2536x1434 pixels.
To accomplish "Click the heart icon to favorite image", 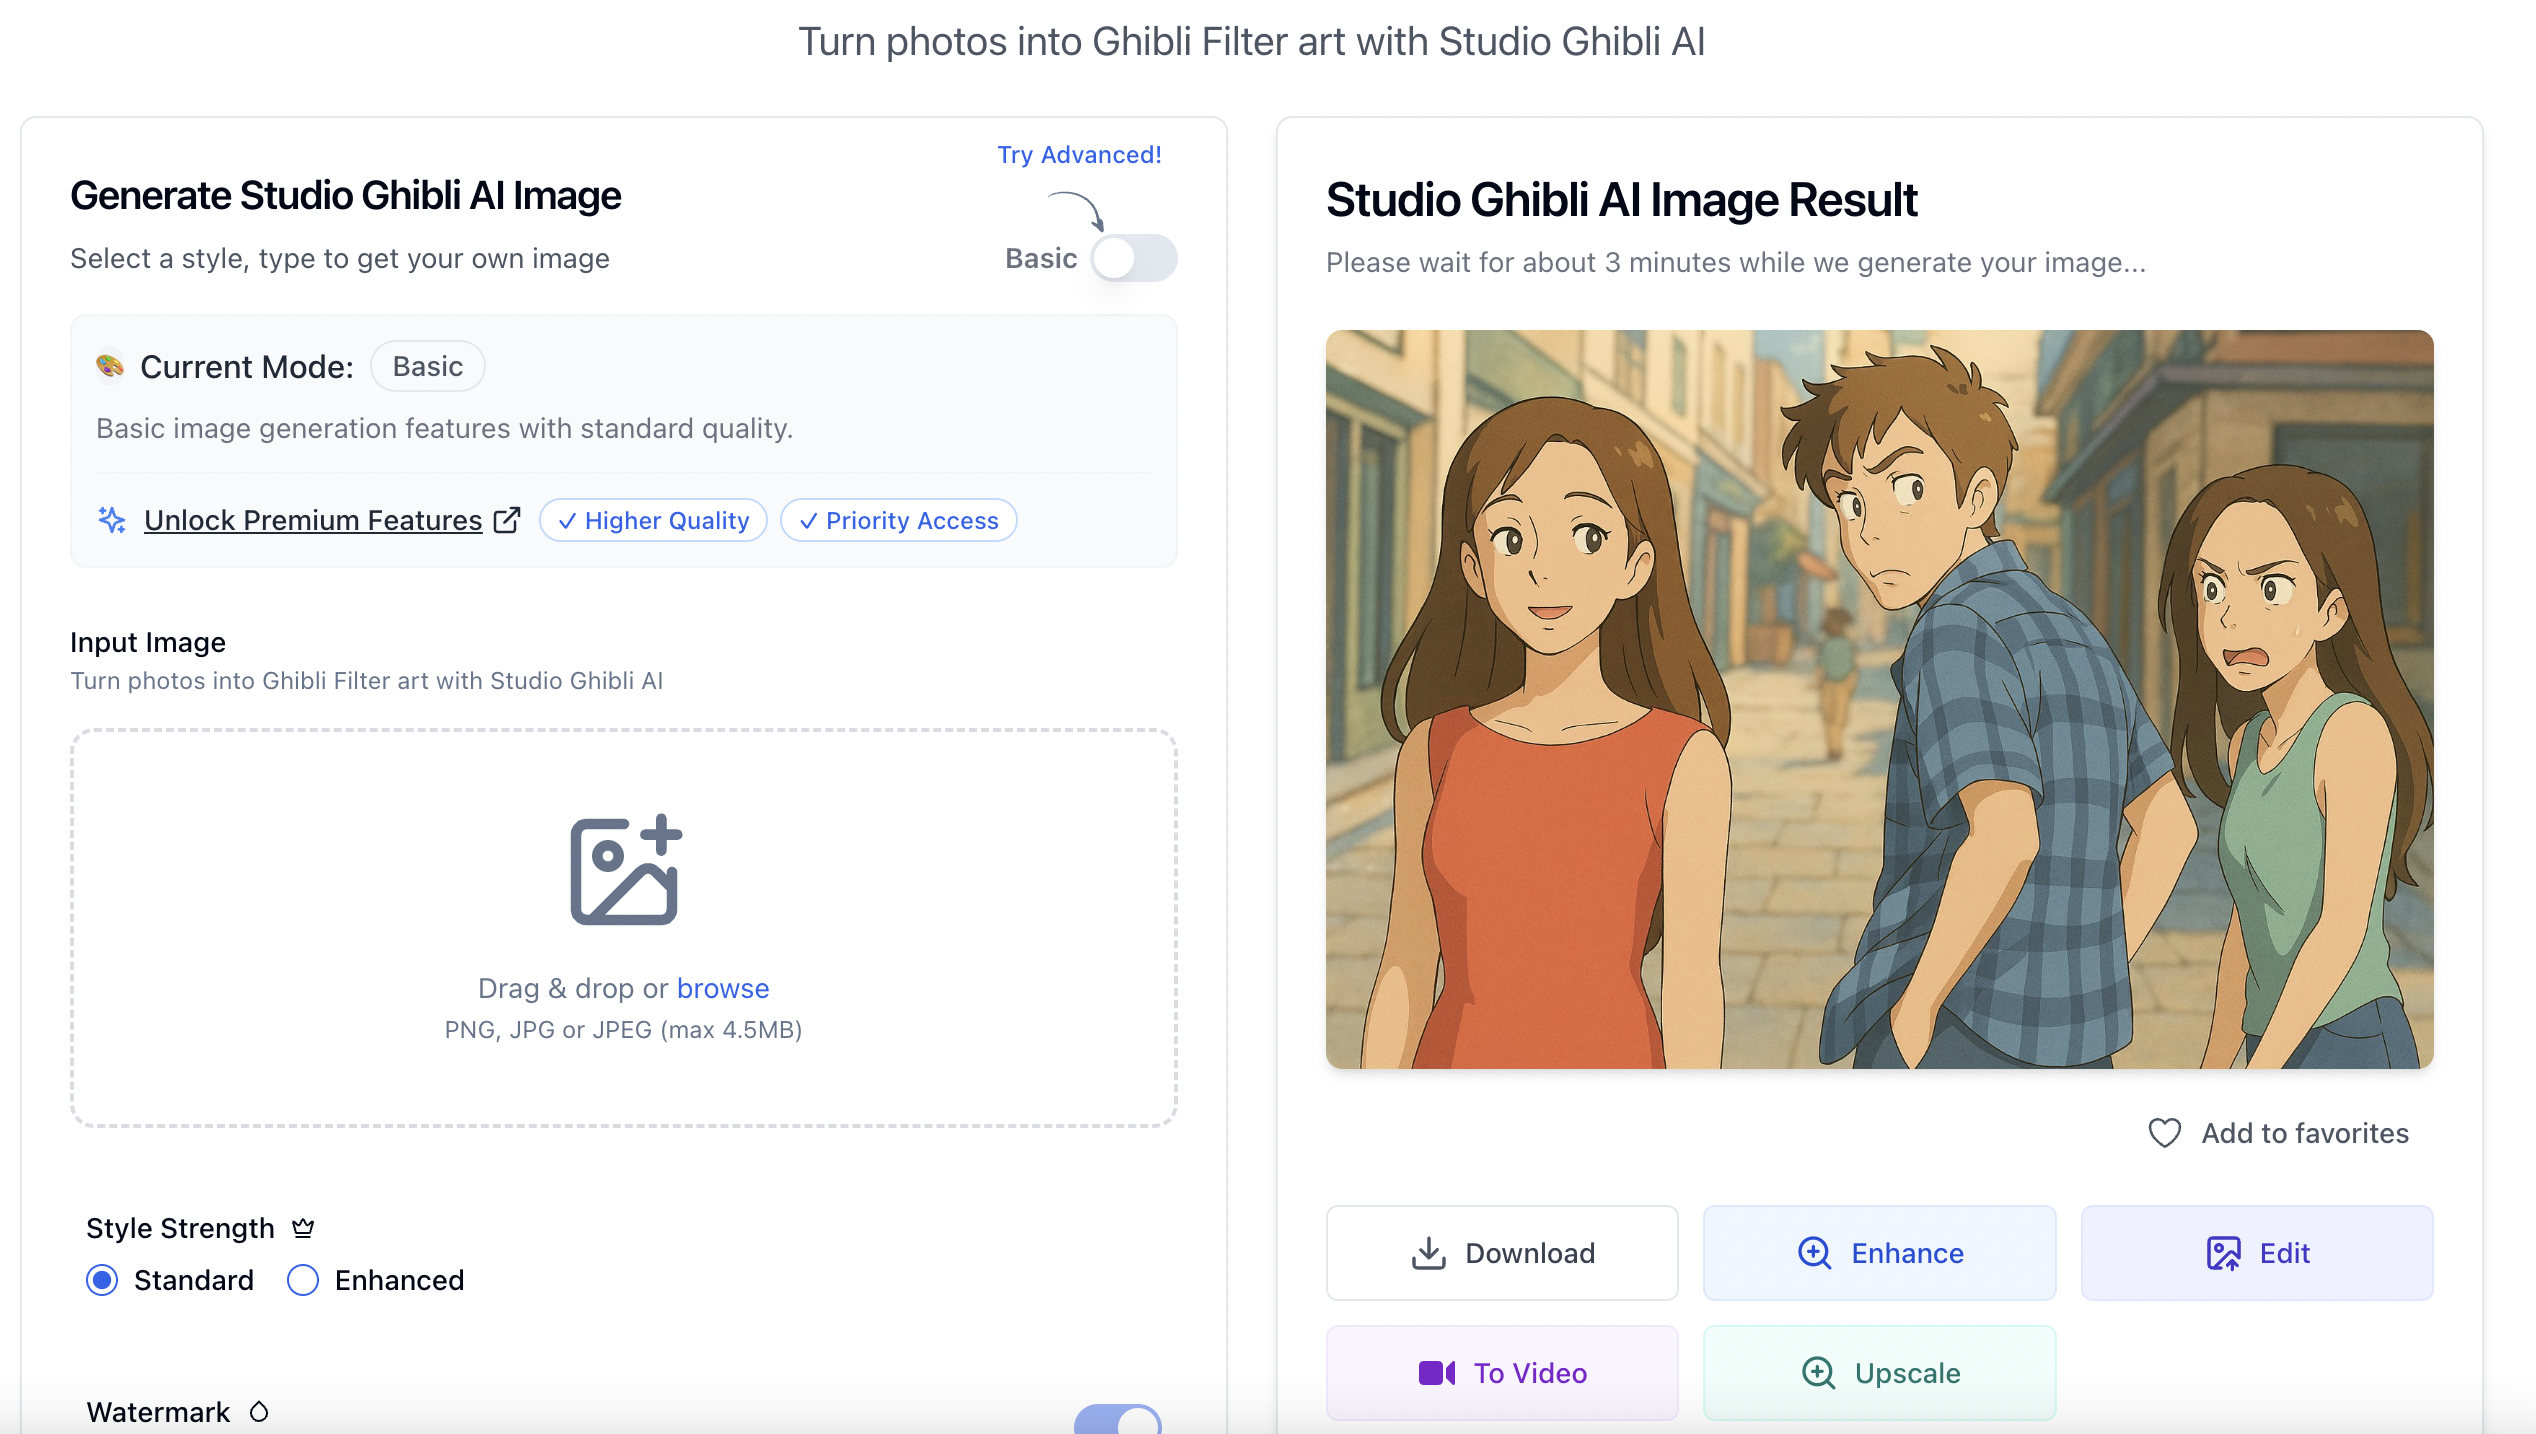I will coord(2164,1133).
